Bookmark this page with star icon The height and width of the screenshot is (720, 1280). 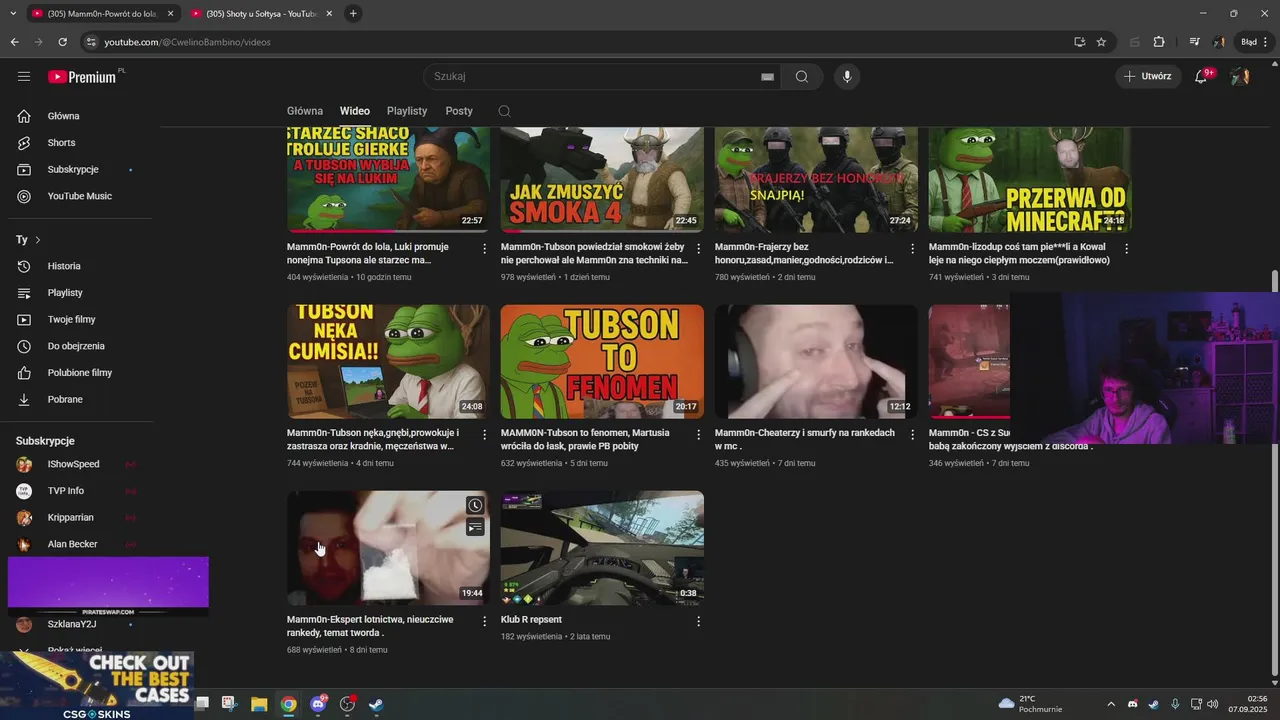click(x=1101, y=42)
